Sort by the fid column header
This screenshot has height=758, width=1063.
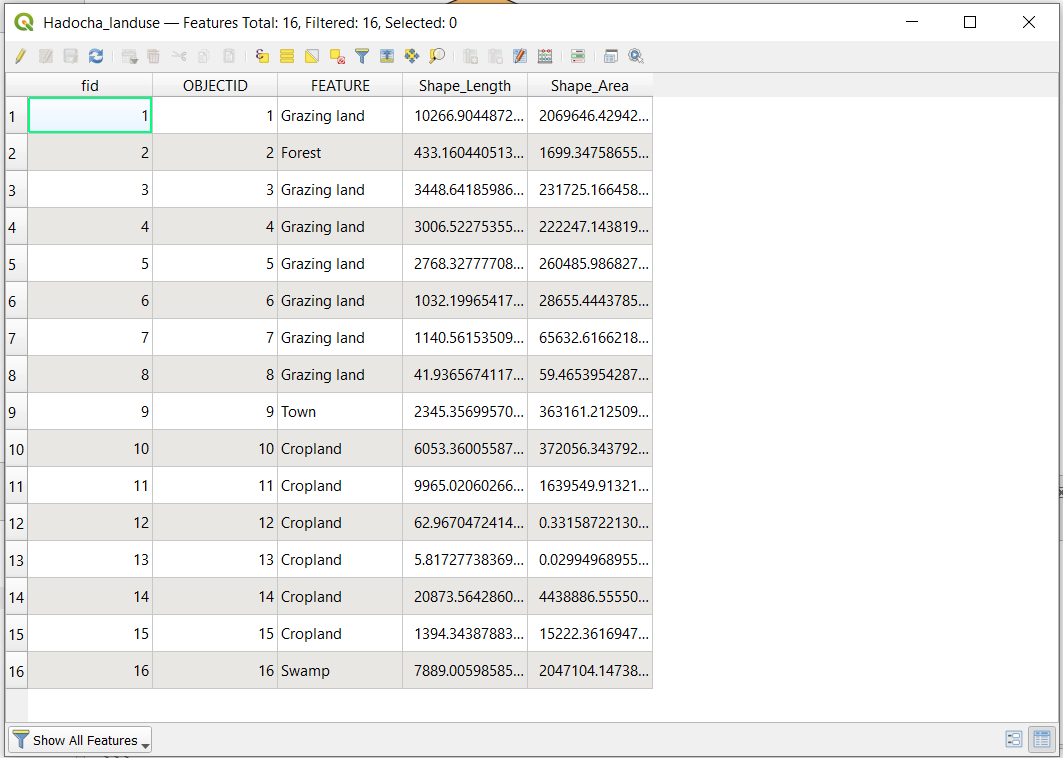click(x=90, y=85)
